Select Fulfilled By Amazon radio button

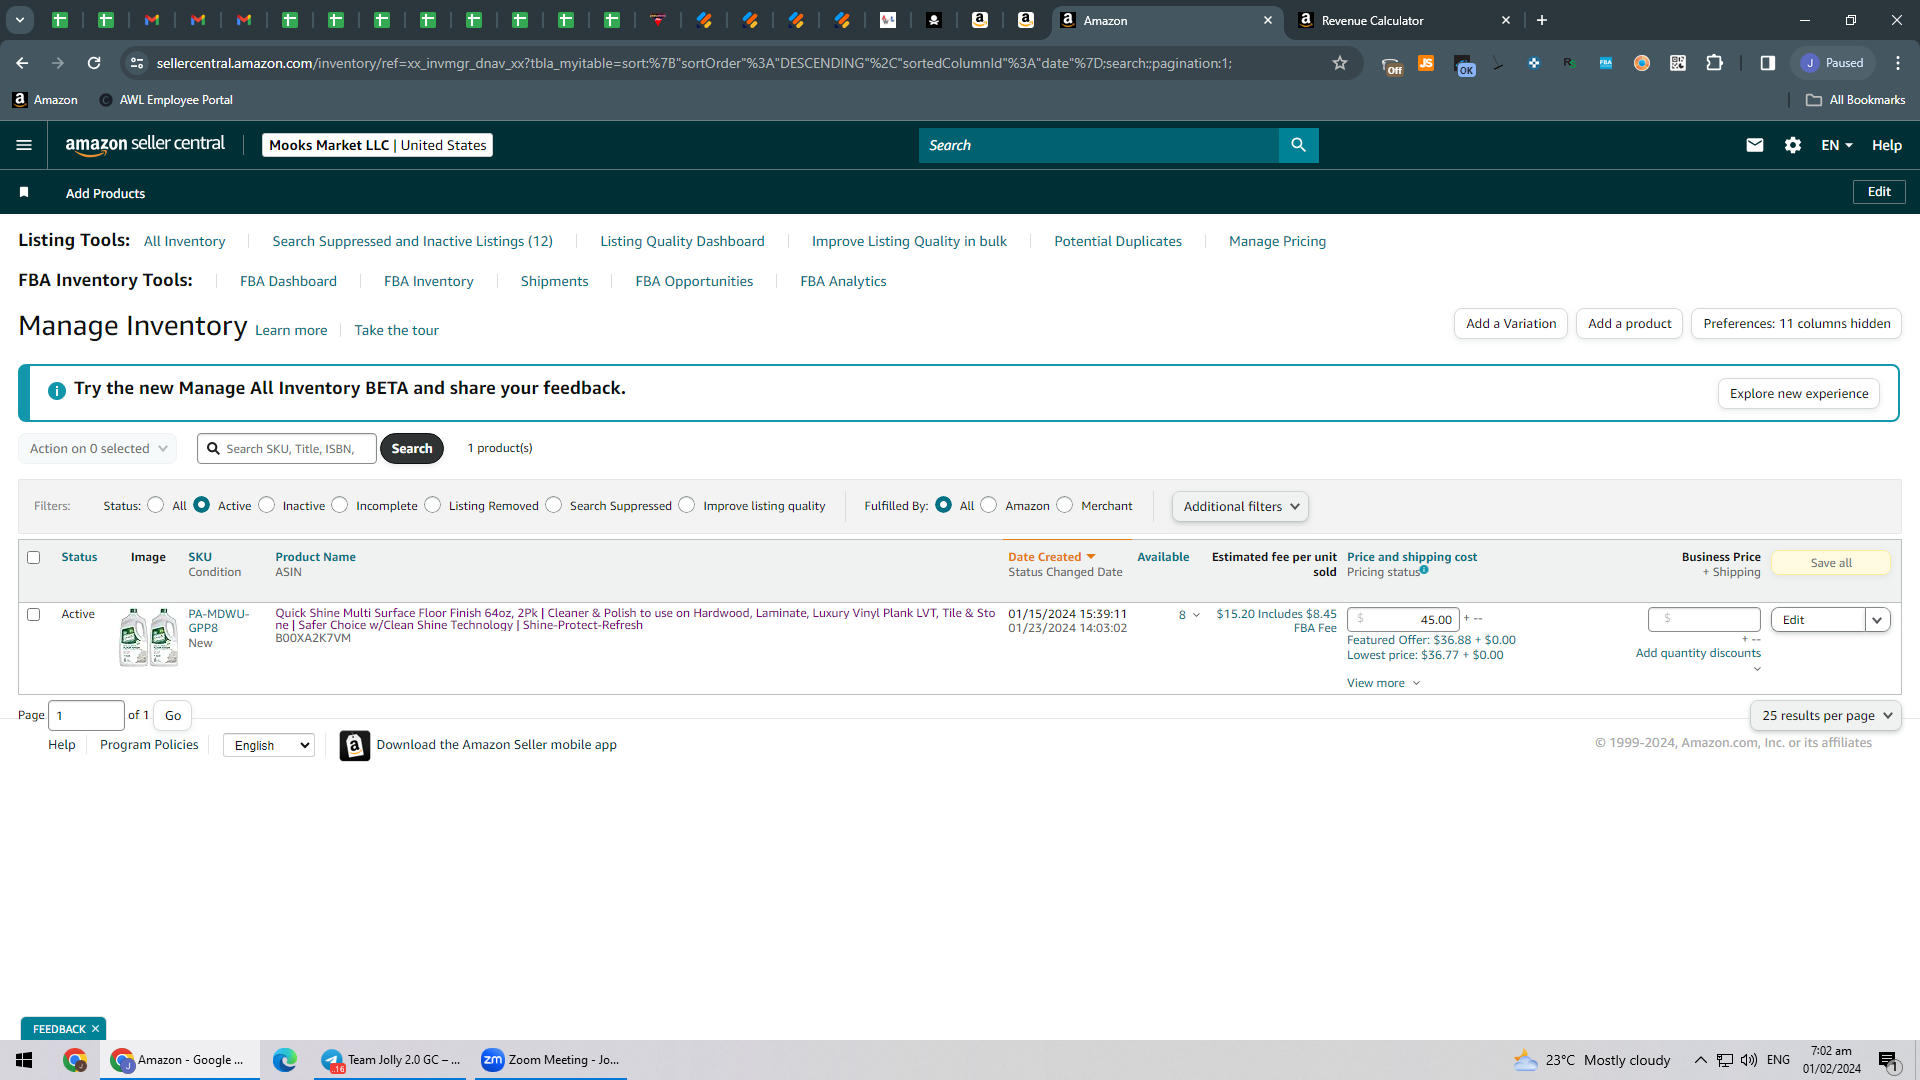pyautogui.click(x=988, y=505)
